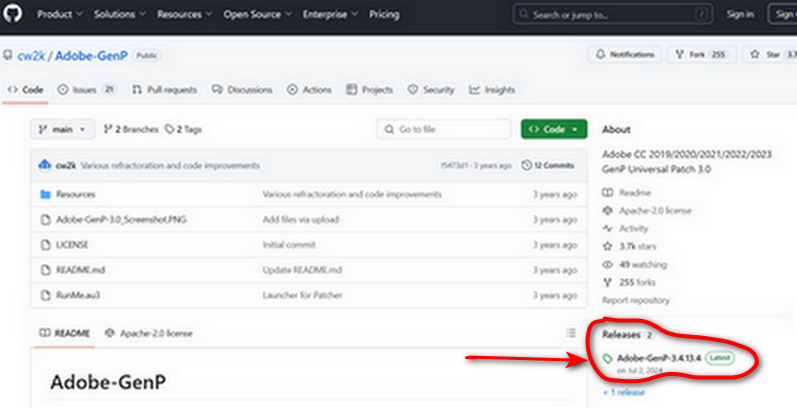Click the Report repository link

tap(635, 300)
